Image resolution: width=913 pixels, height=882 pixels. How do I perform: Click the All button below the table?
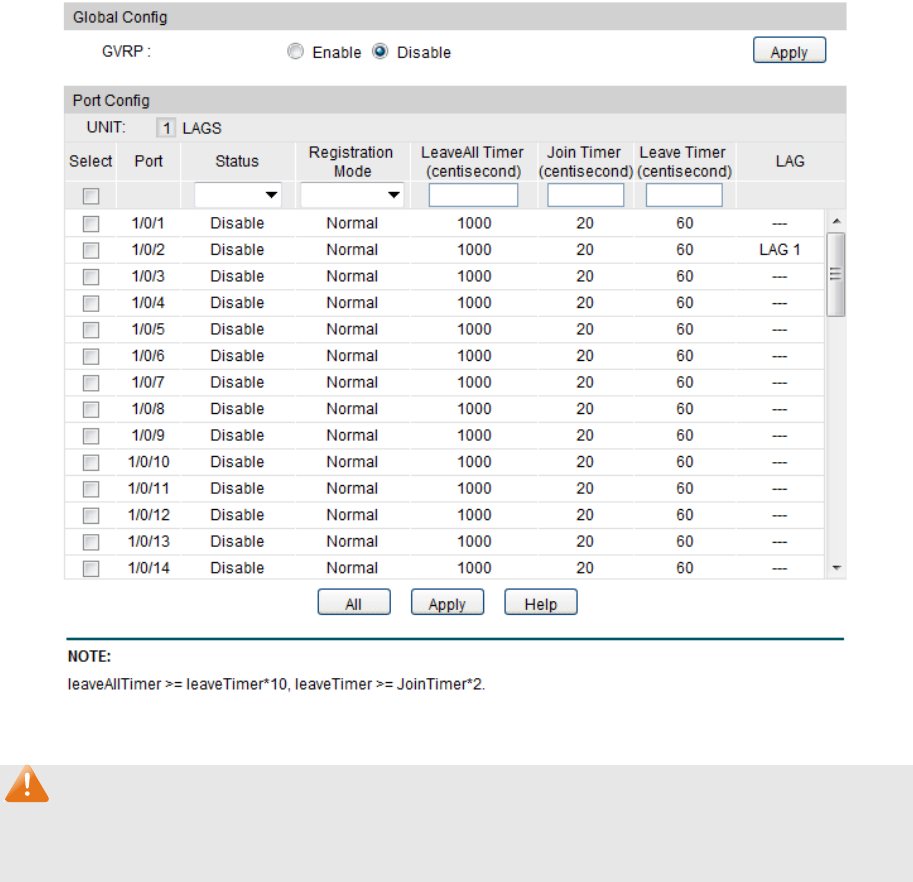[354, 602]
